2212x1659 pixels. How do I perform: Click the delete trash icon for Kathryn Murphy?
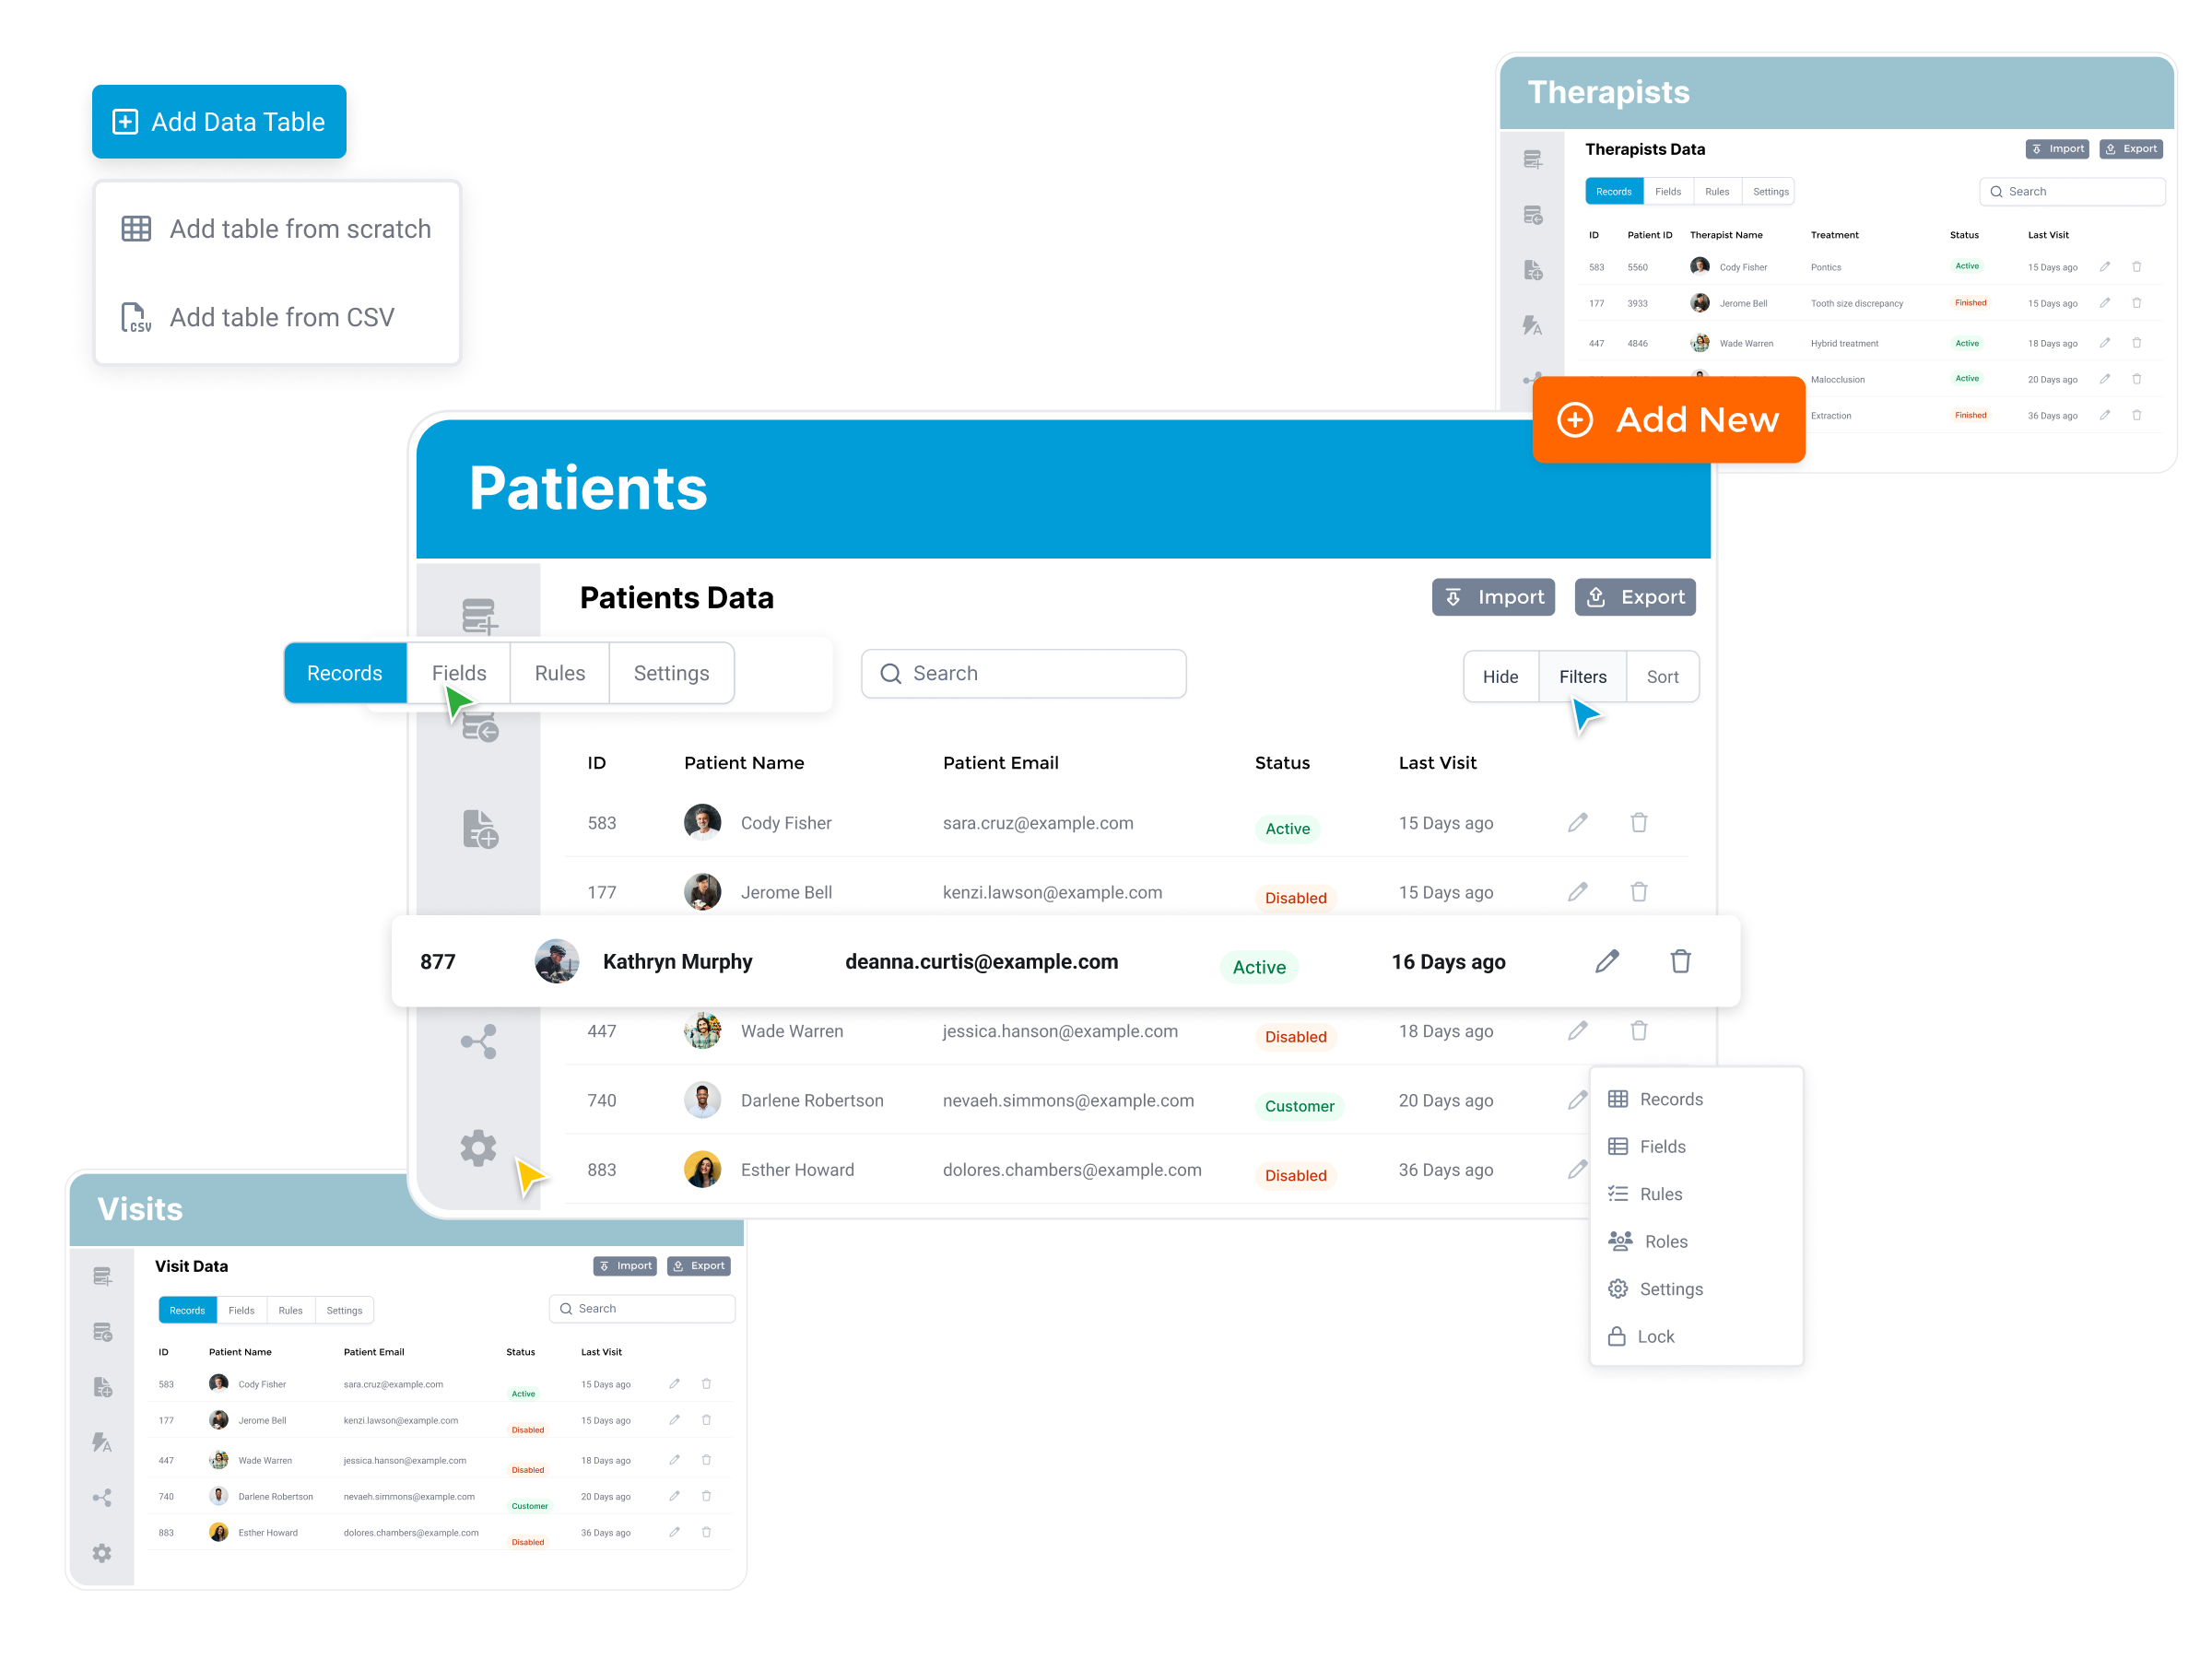tap(1679, 960)
